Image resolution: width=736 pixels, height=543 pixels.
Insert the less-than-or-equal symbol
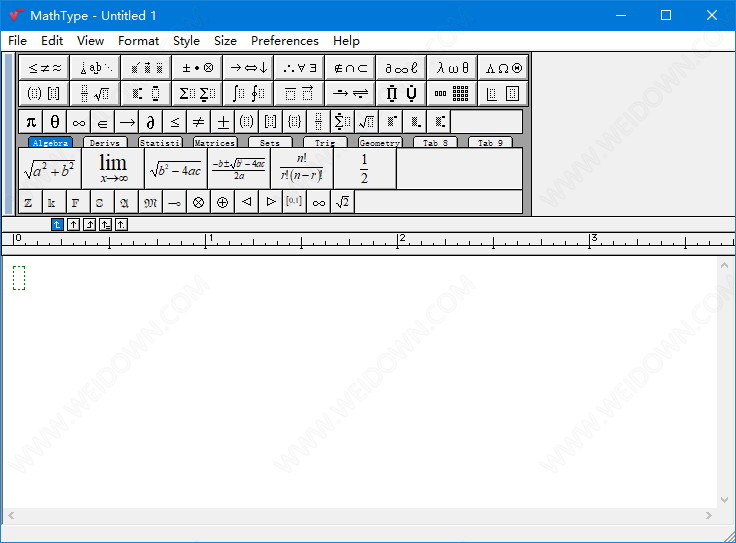point(175,122)
